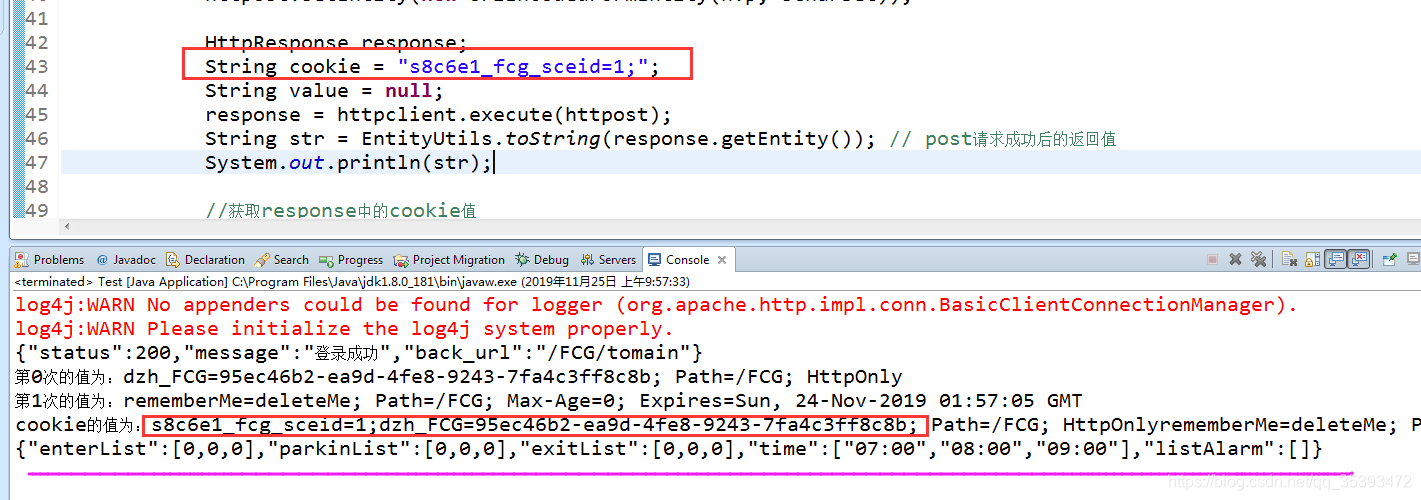Click line number 43 in the gutter
Viewport: 1421px width, 500px height.
pos(36,67)
